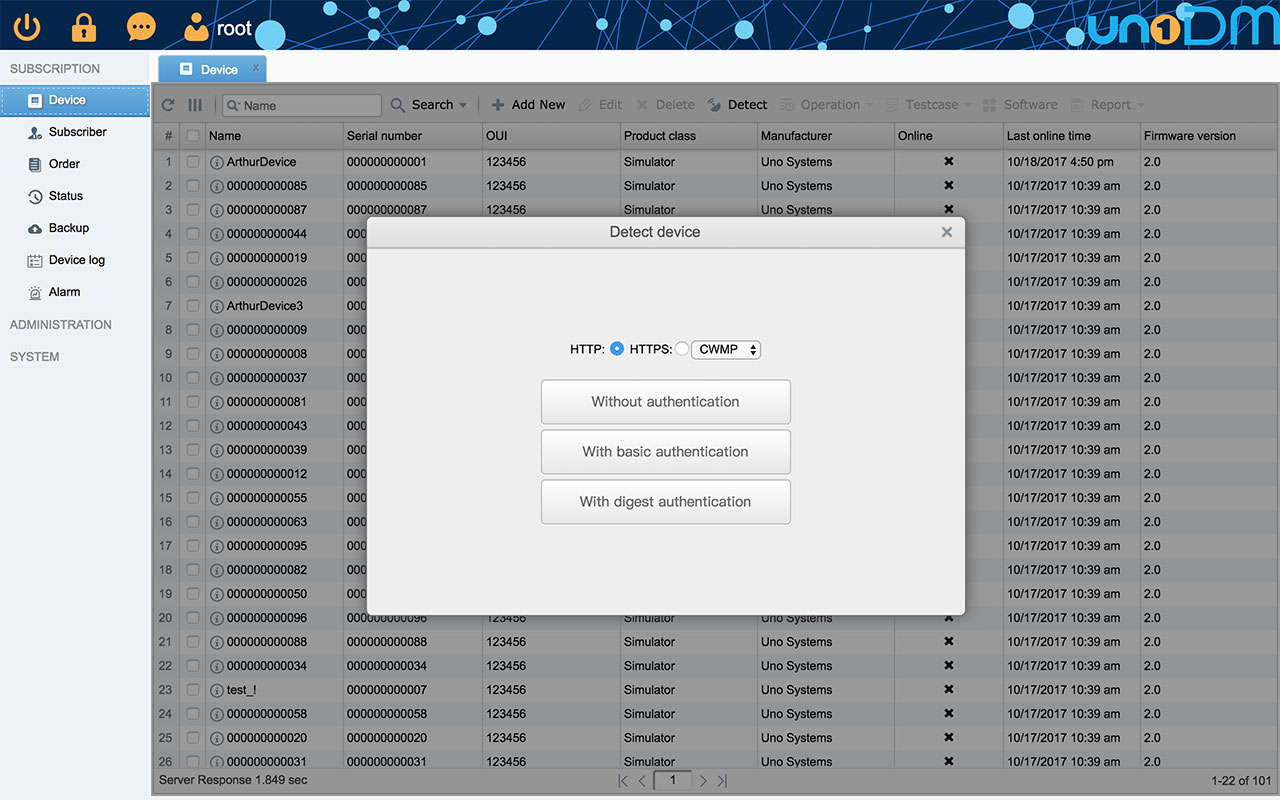Screen dimensions: 1280x800
Task: Choose Without authentication
Action: [x=665, y=402]
